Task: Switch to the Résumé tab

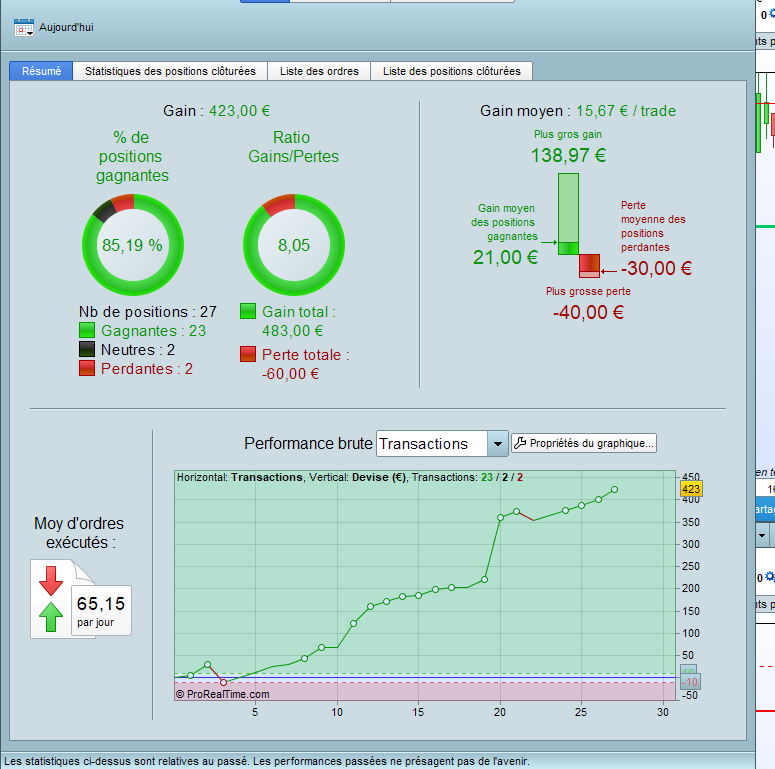Action: pyautogui.click(x=41, y=71)
